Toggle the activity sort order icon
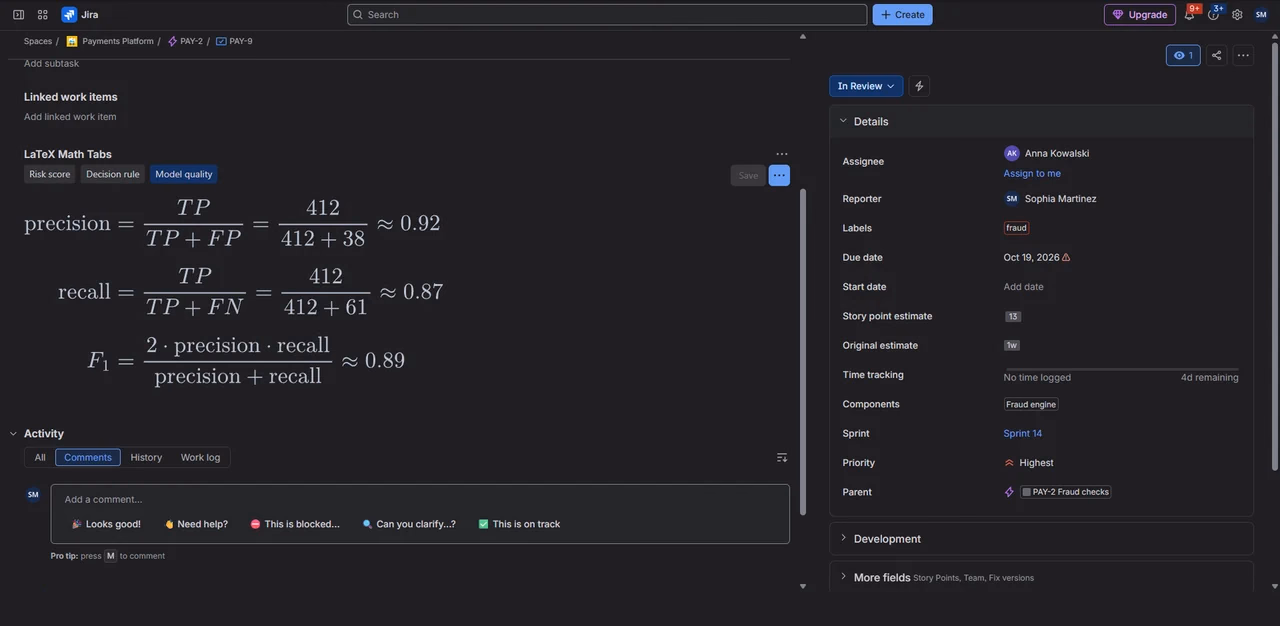Viewport: 1280px width, 626px height. tap(782, 457)
